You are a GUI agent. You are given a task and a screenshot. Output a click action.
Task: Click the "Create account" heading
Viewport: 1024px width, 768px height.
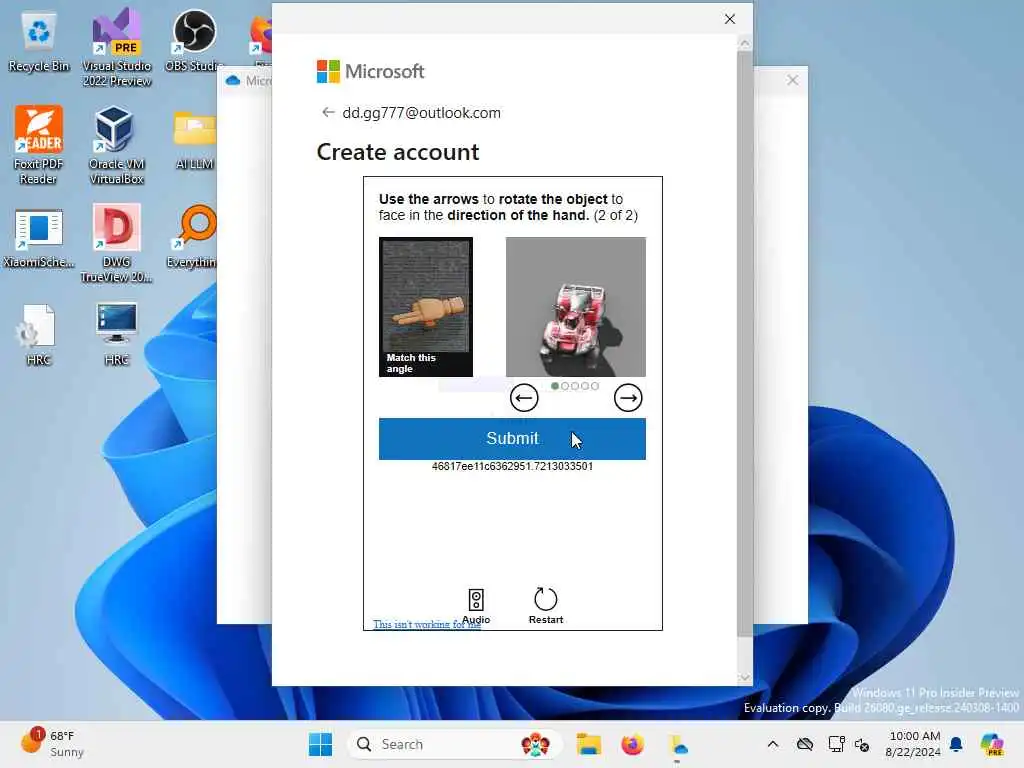pyautogui.click(x=398, y=152)
